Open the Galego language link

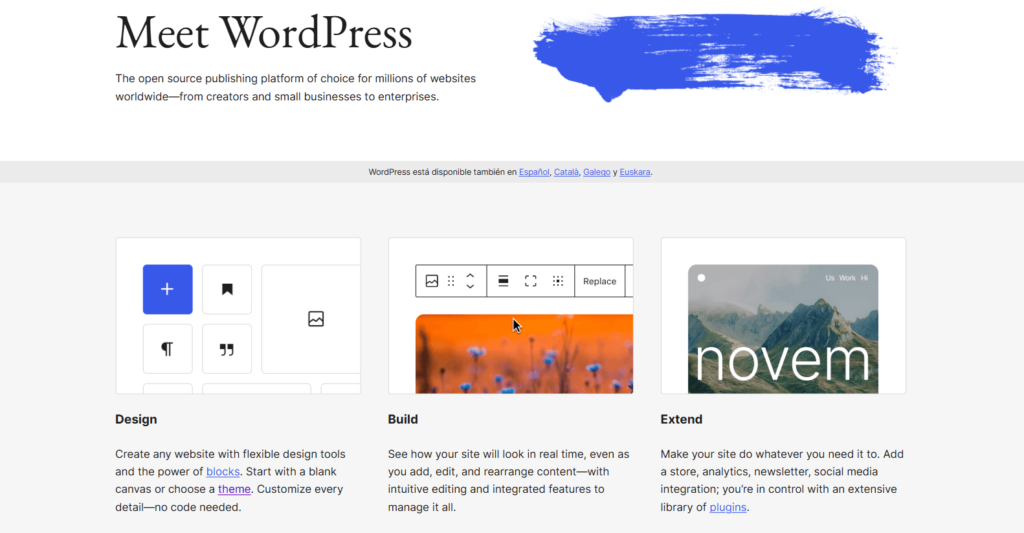596,172
